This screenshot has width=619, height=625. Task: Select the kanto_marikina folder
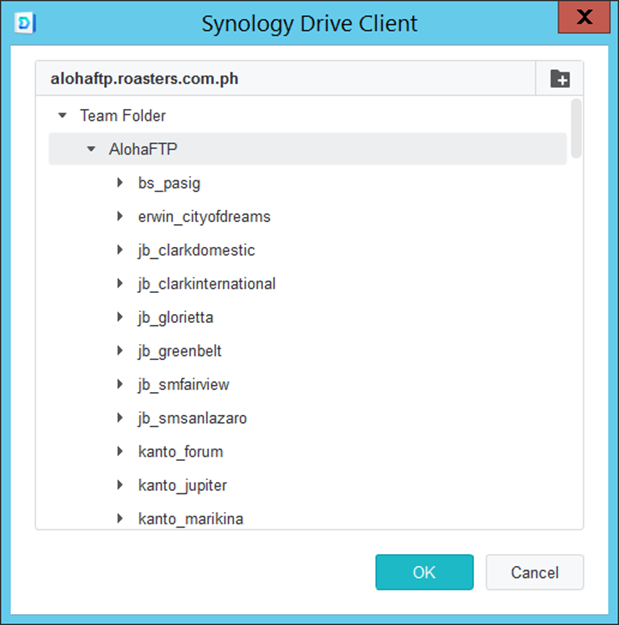click(191, 519)
